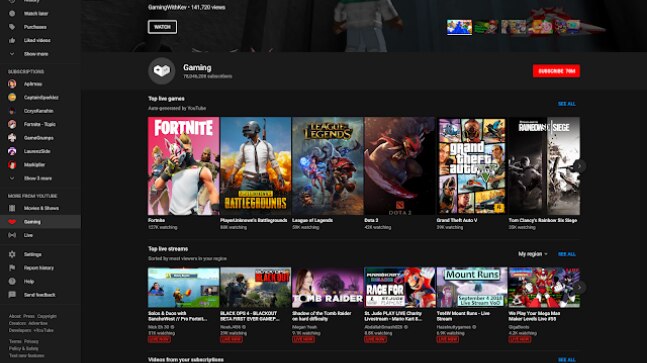Open the Gaming channel logo icon

pyautogui.click(x=162, y=71)
